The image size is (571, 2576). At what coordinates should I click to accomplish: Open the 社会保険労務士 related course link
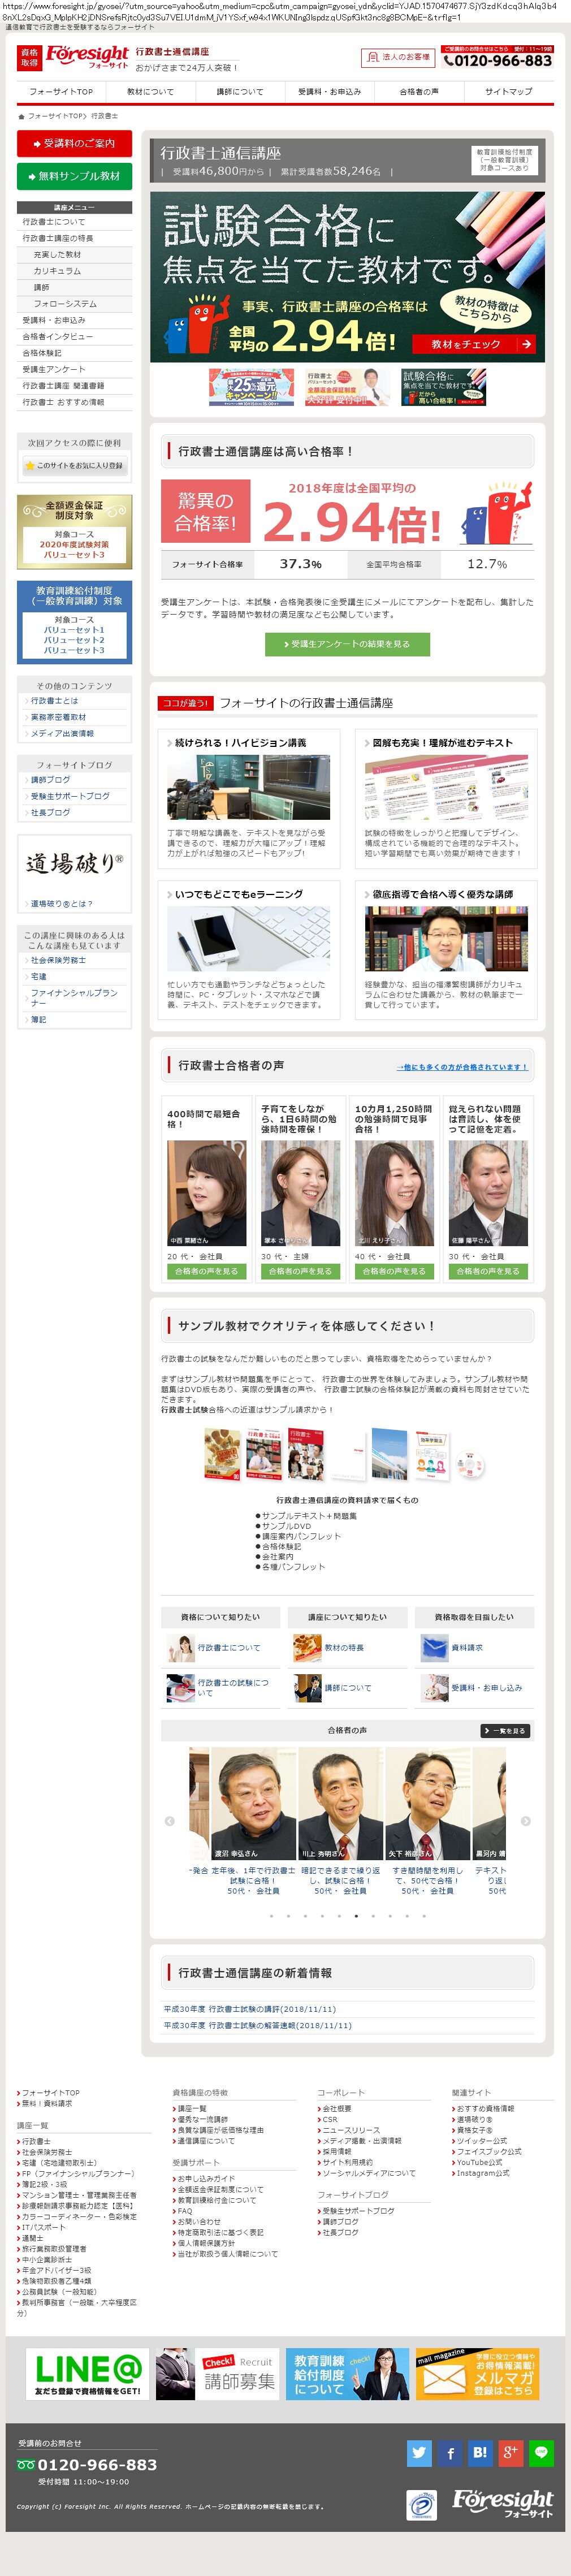[x=58, y=960]
